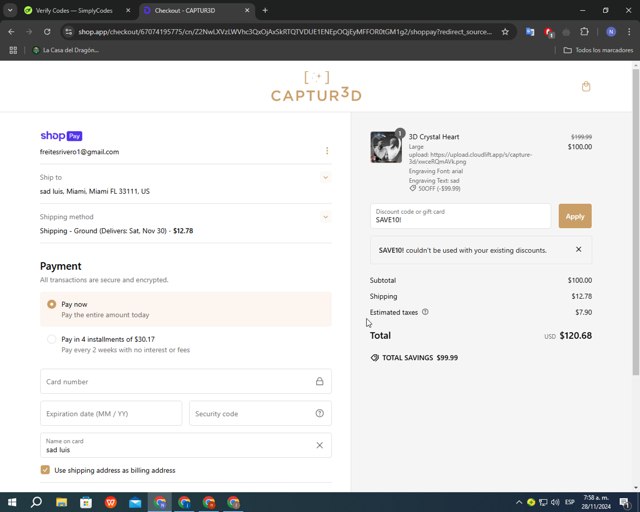
Task: Open the translate extension icon
Action: pos(530,32)
